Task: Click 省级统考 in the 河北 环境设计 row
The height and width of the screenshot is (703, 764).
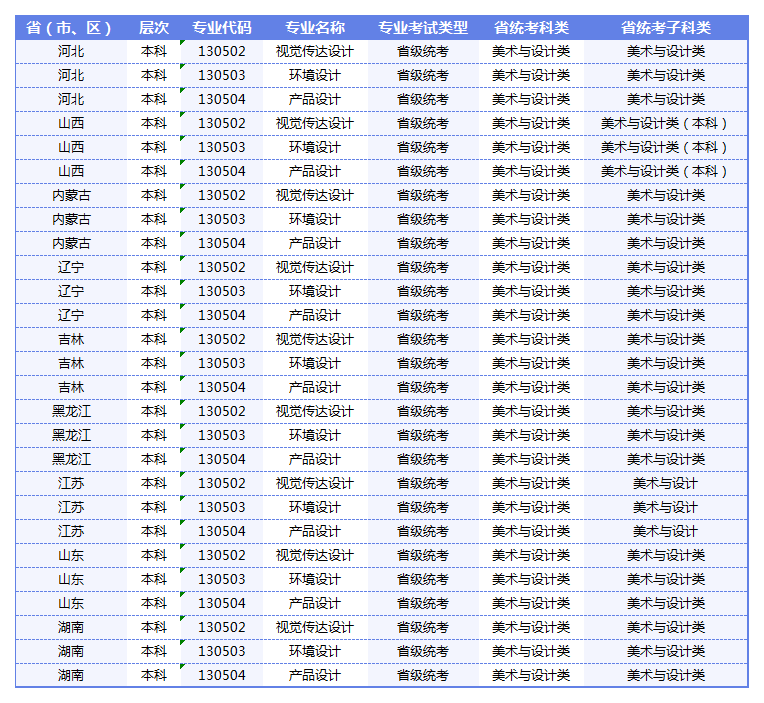Action: (x=422, y=75)
